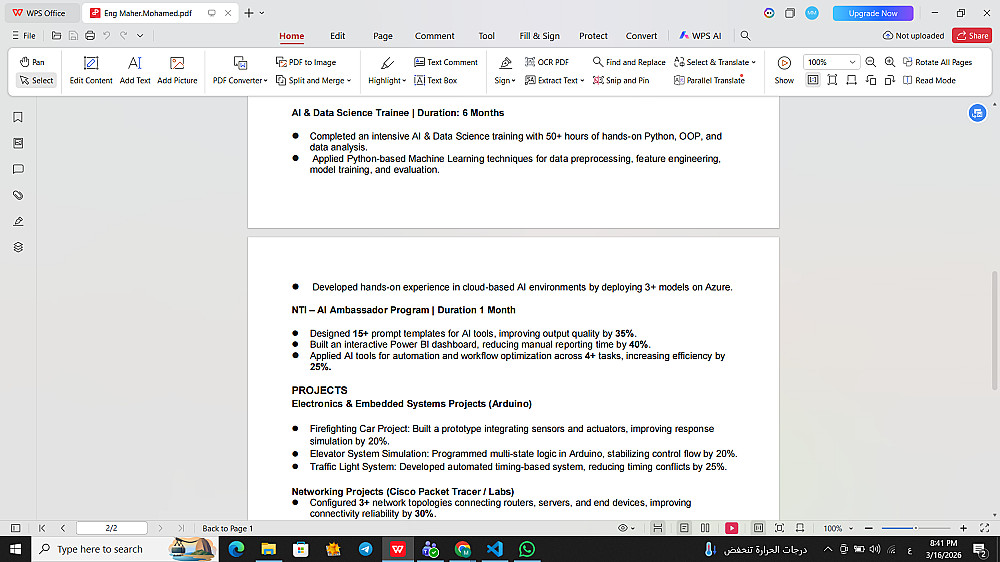Open the Fill & Sign tab

(x=539, y=36)
